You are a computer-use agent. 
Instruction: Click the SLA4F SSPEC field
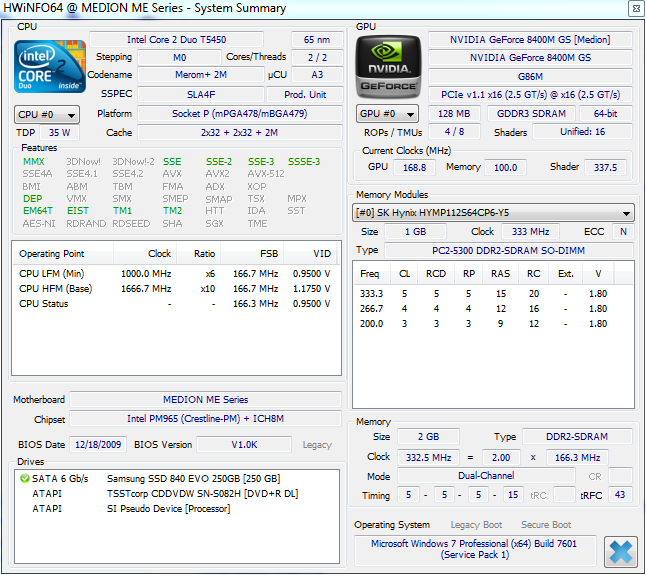click(201, 95)
